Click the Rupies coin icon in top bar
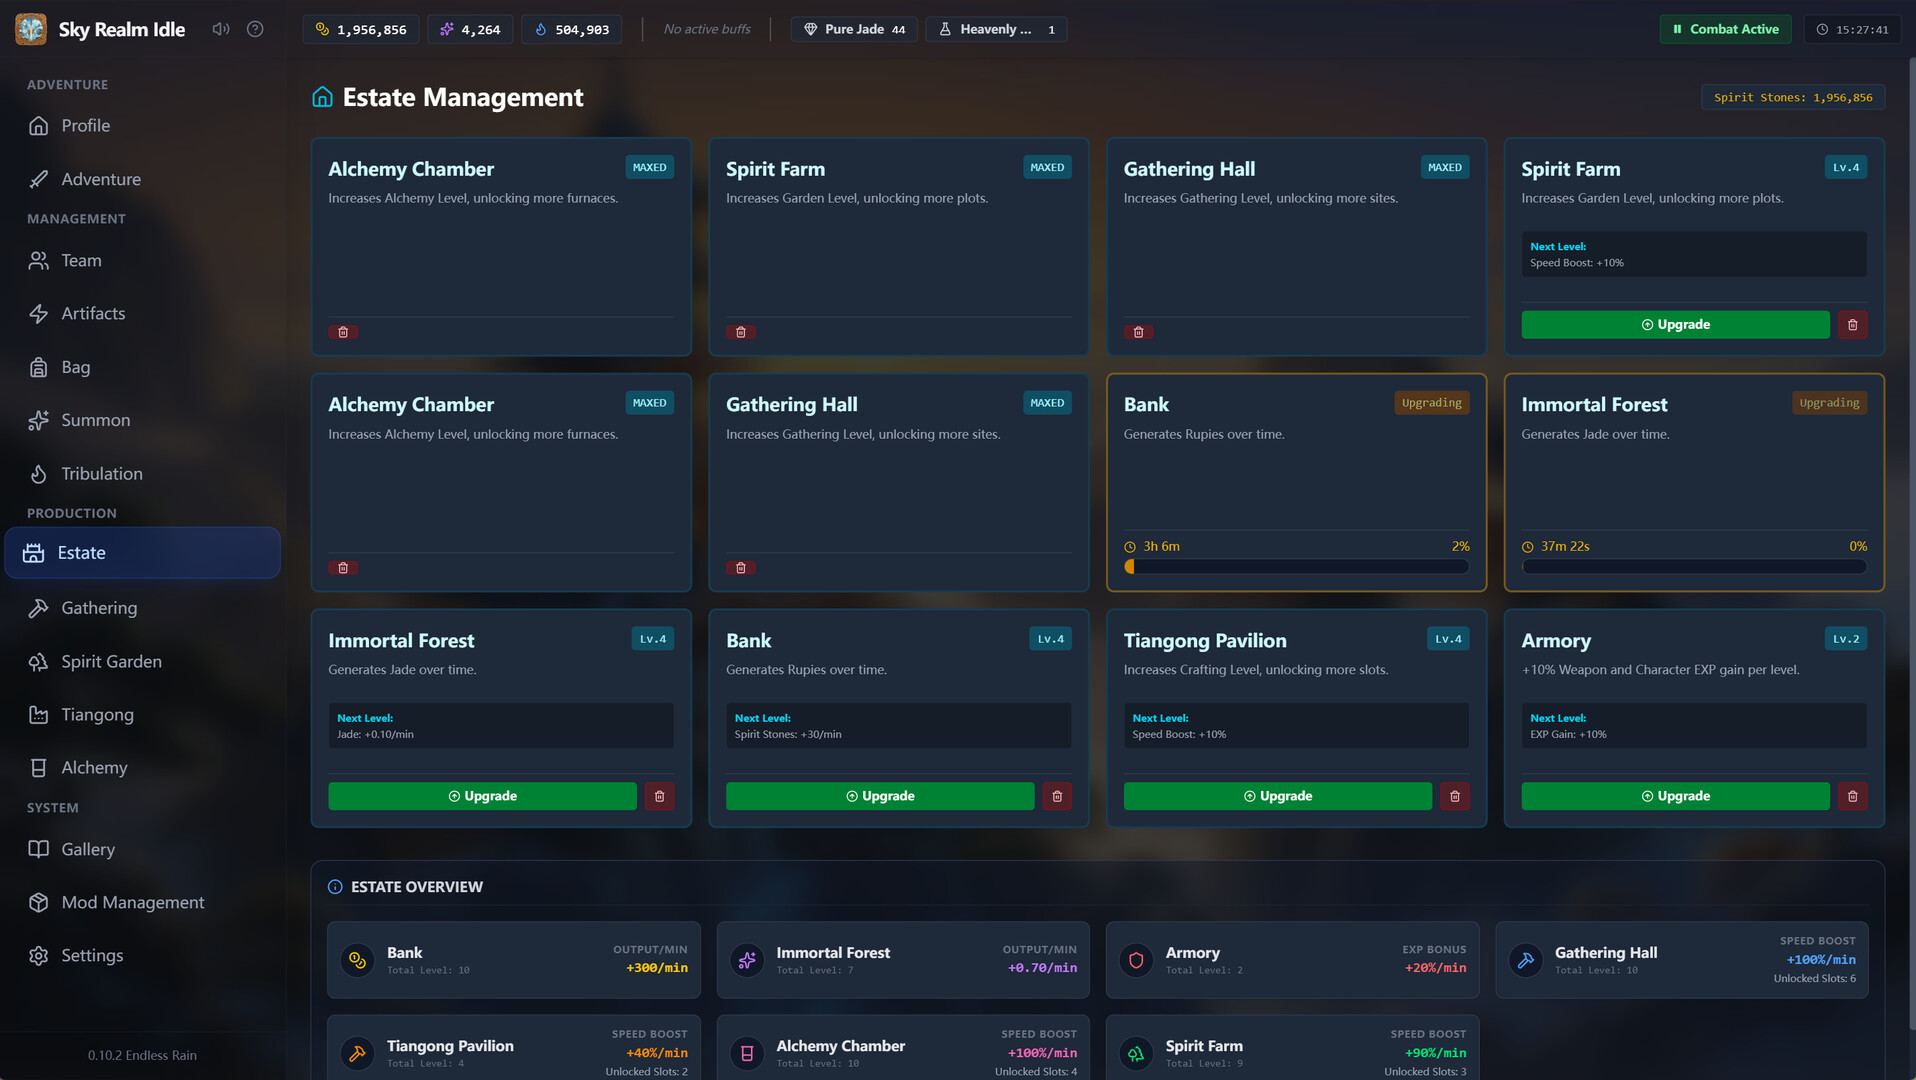 321,29
